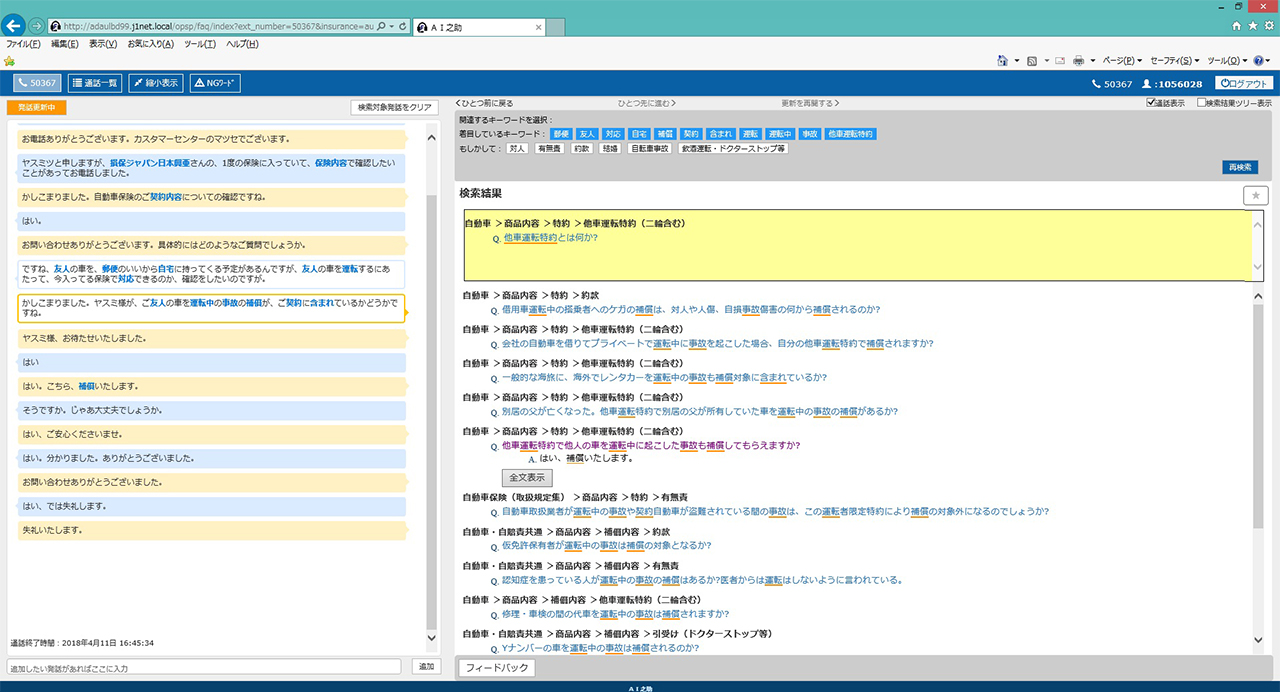Click the browser forward arrow

pyautogui.click(x=37, y=25)
